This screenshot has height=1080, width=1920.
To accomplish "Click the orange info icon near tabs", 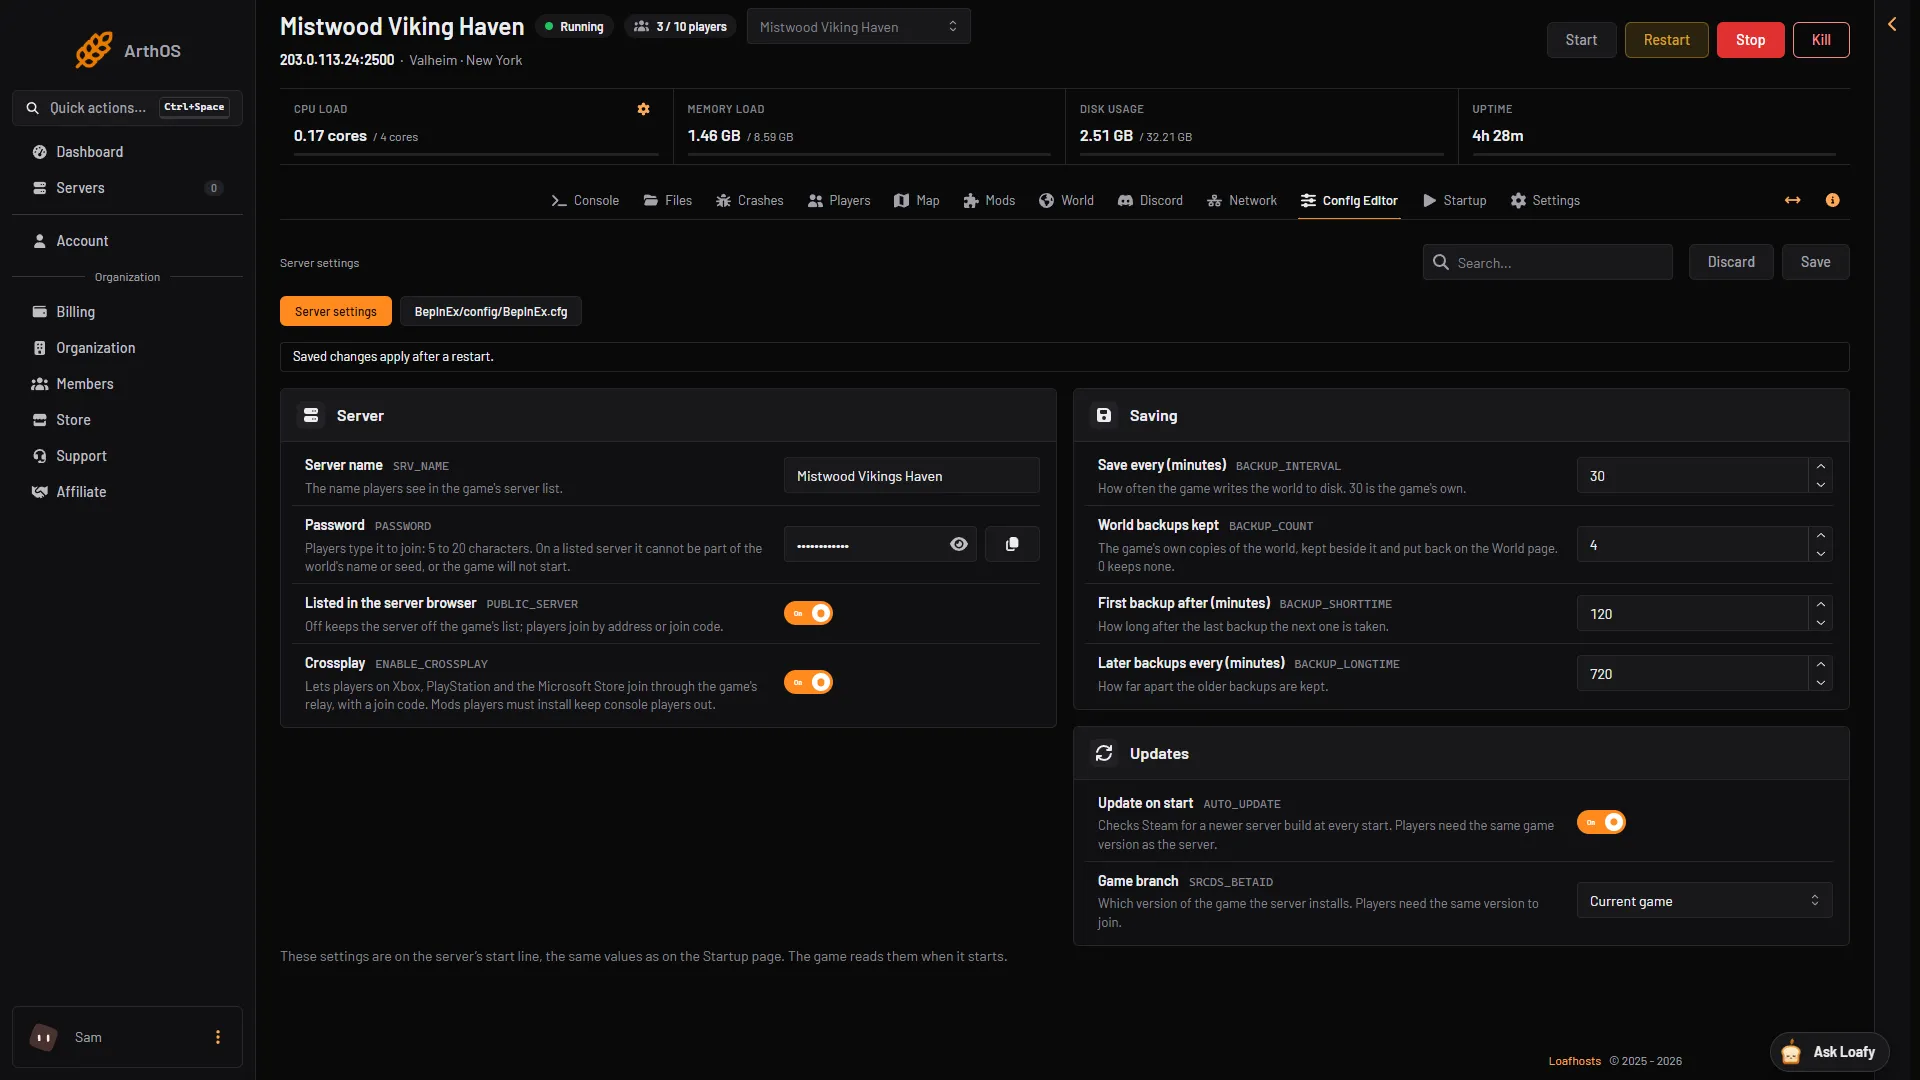I will [1832, 200].
